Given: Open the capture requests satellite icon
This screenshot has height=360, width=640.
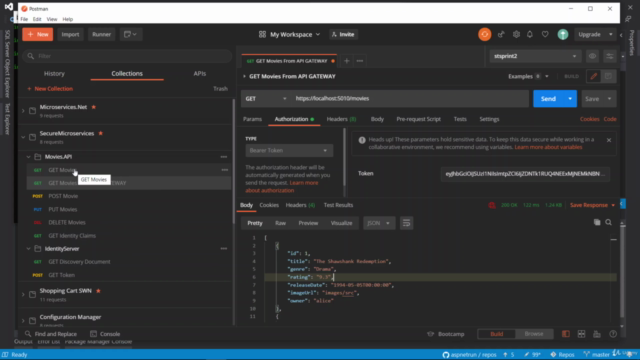Looking at the screenshot, I should (501, 35).
